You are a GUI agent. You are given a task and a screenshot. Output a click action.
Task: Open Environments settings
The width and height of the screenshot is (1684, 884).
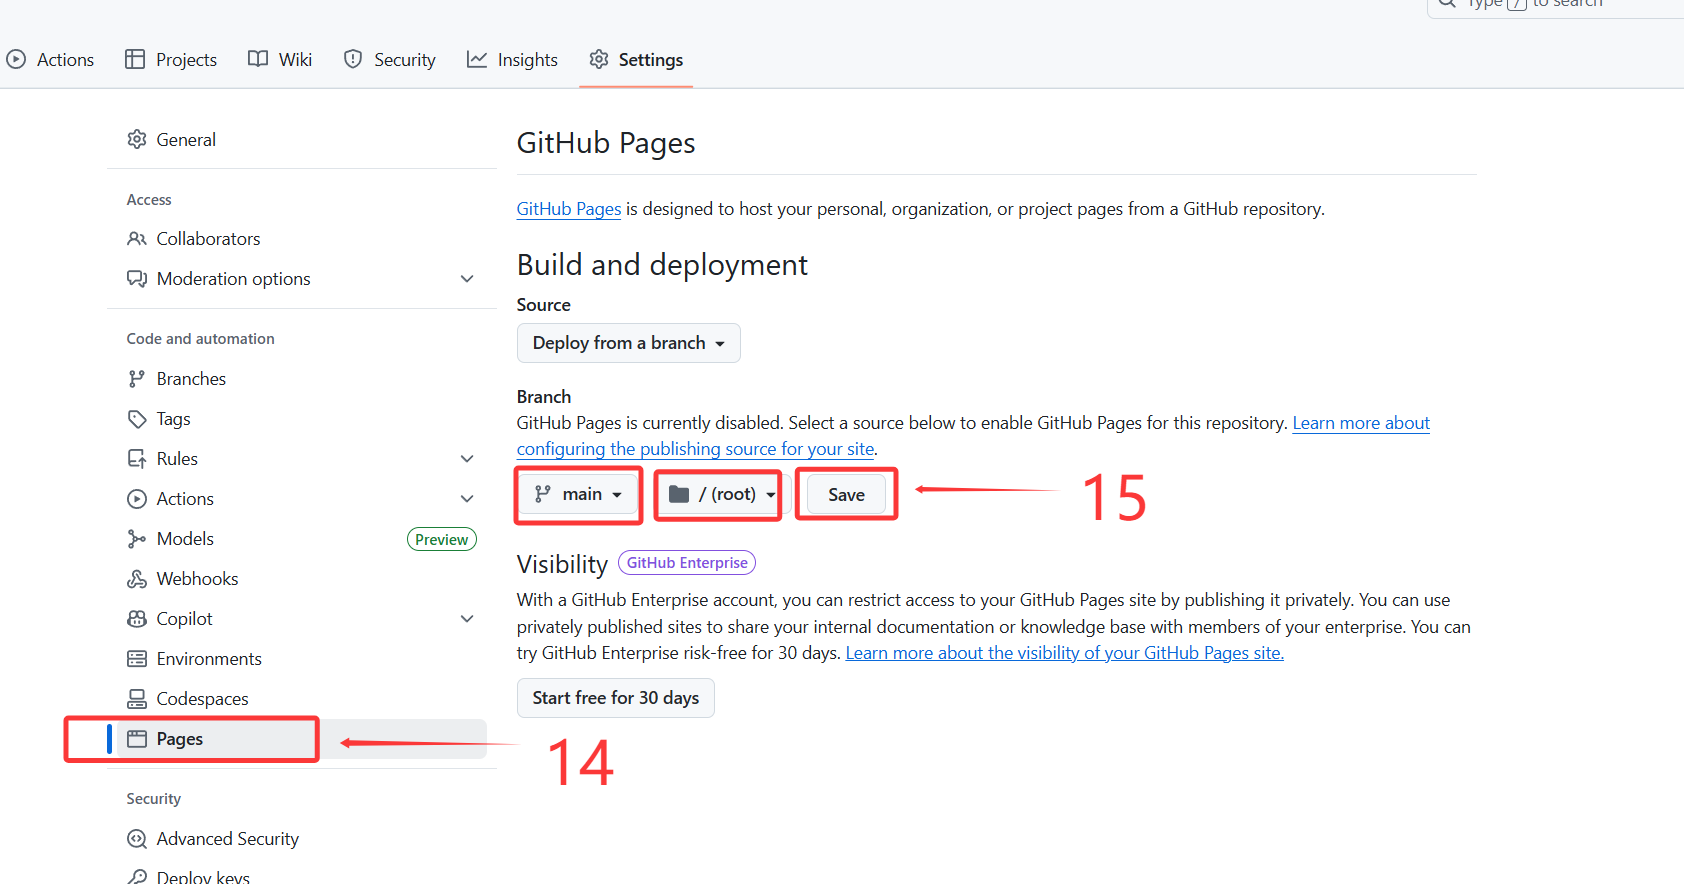point(302,659)
